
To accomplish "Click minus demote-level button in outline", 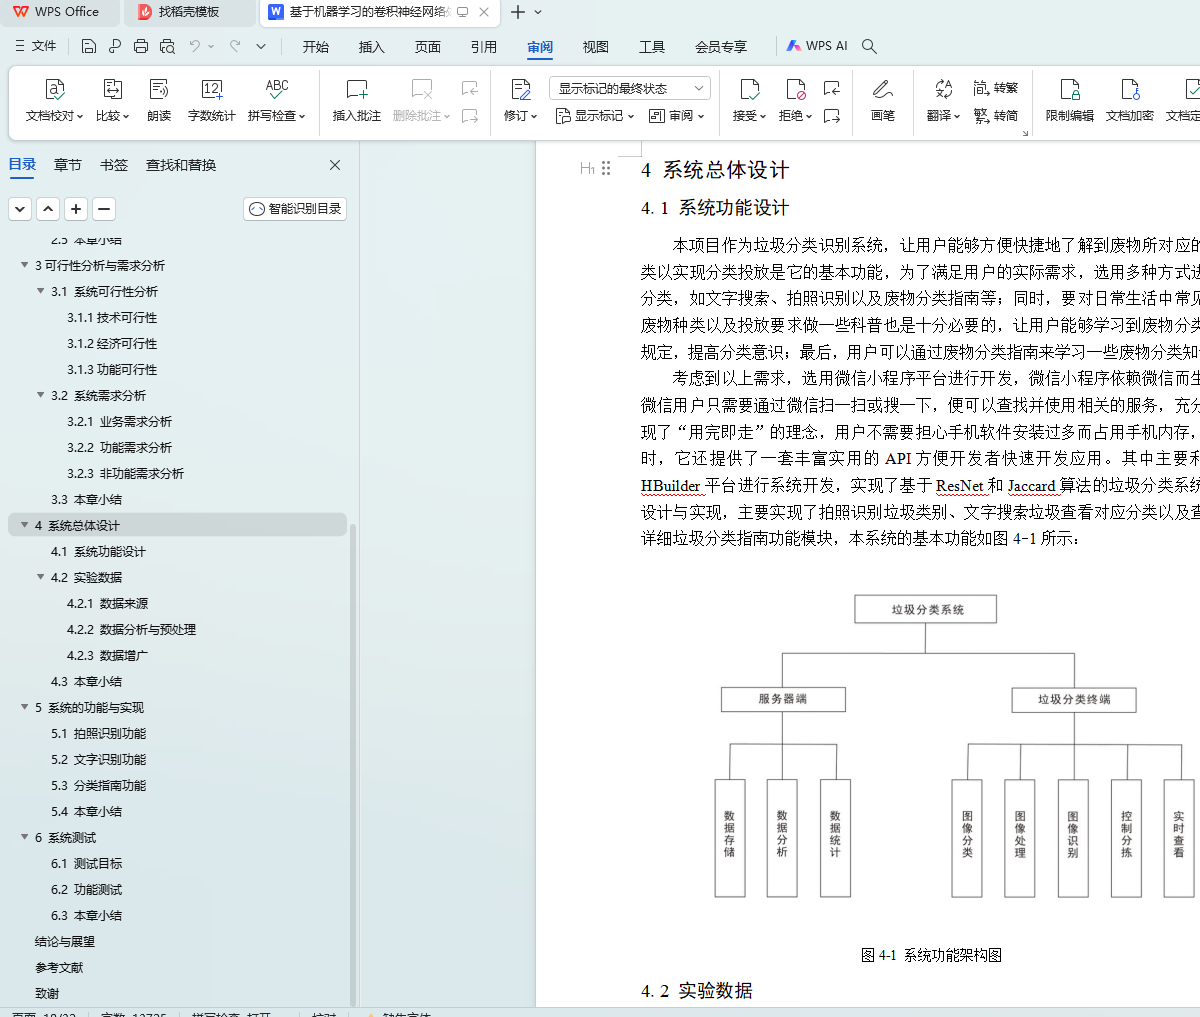I will (104, 209).
